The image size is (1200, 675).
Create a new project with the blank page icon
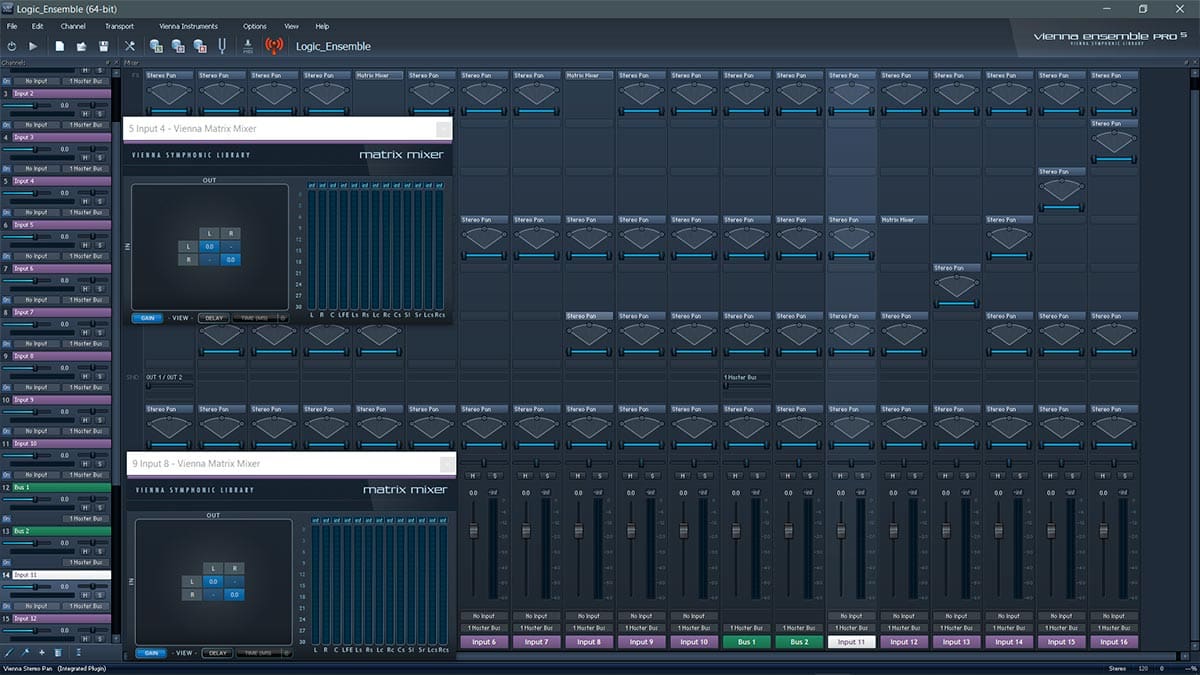coord(60,46)
